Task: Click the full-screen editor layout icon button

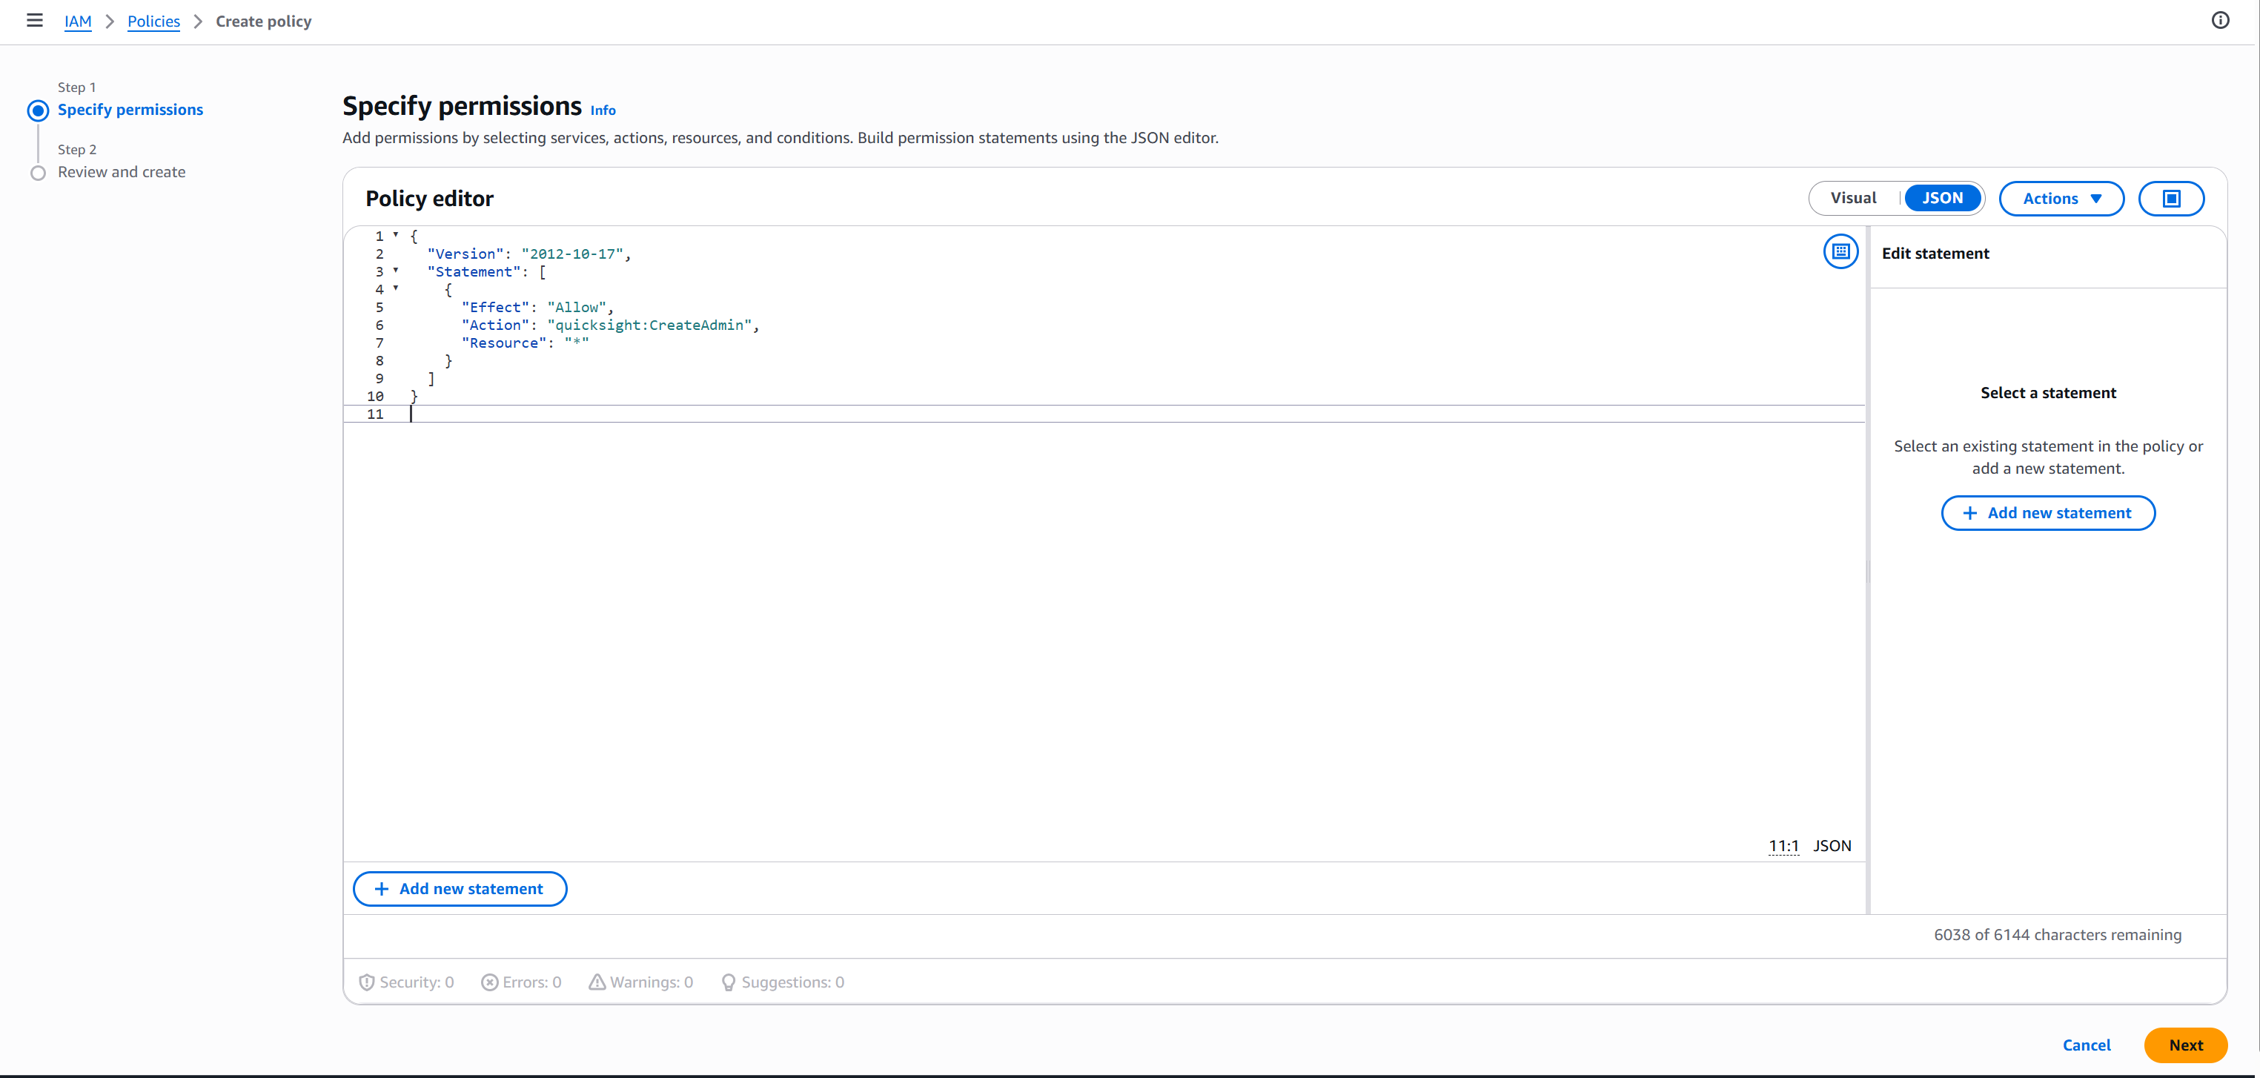Action: pos(2171,198)
